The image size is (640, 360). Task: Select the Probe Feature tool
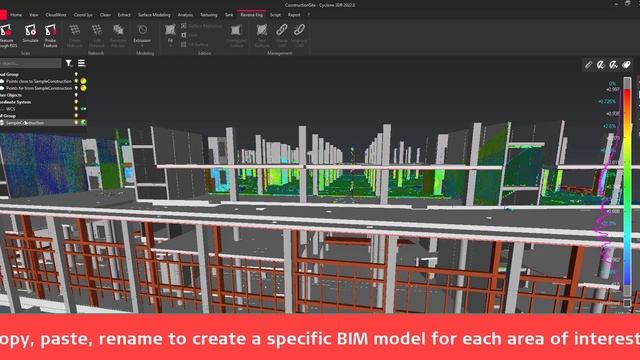[x=51, y=36]
